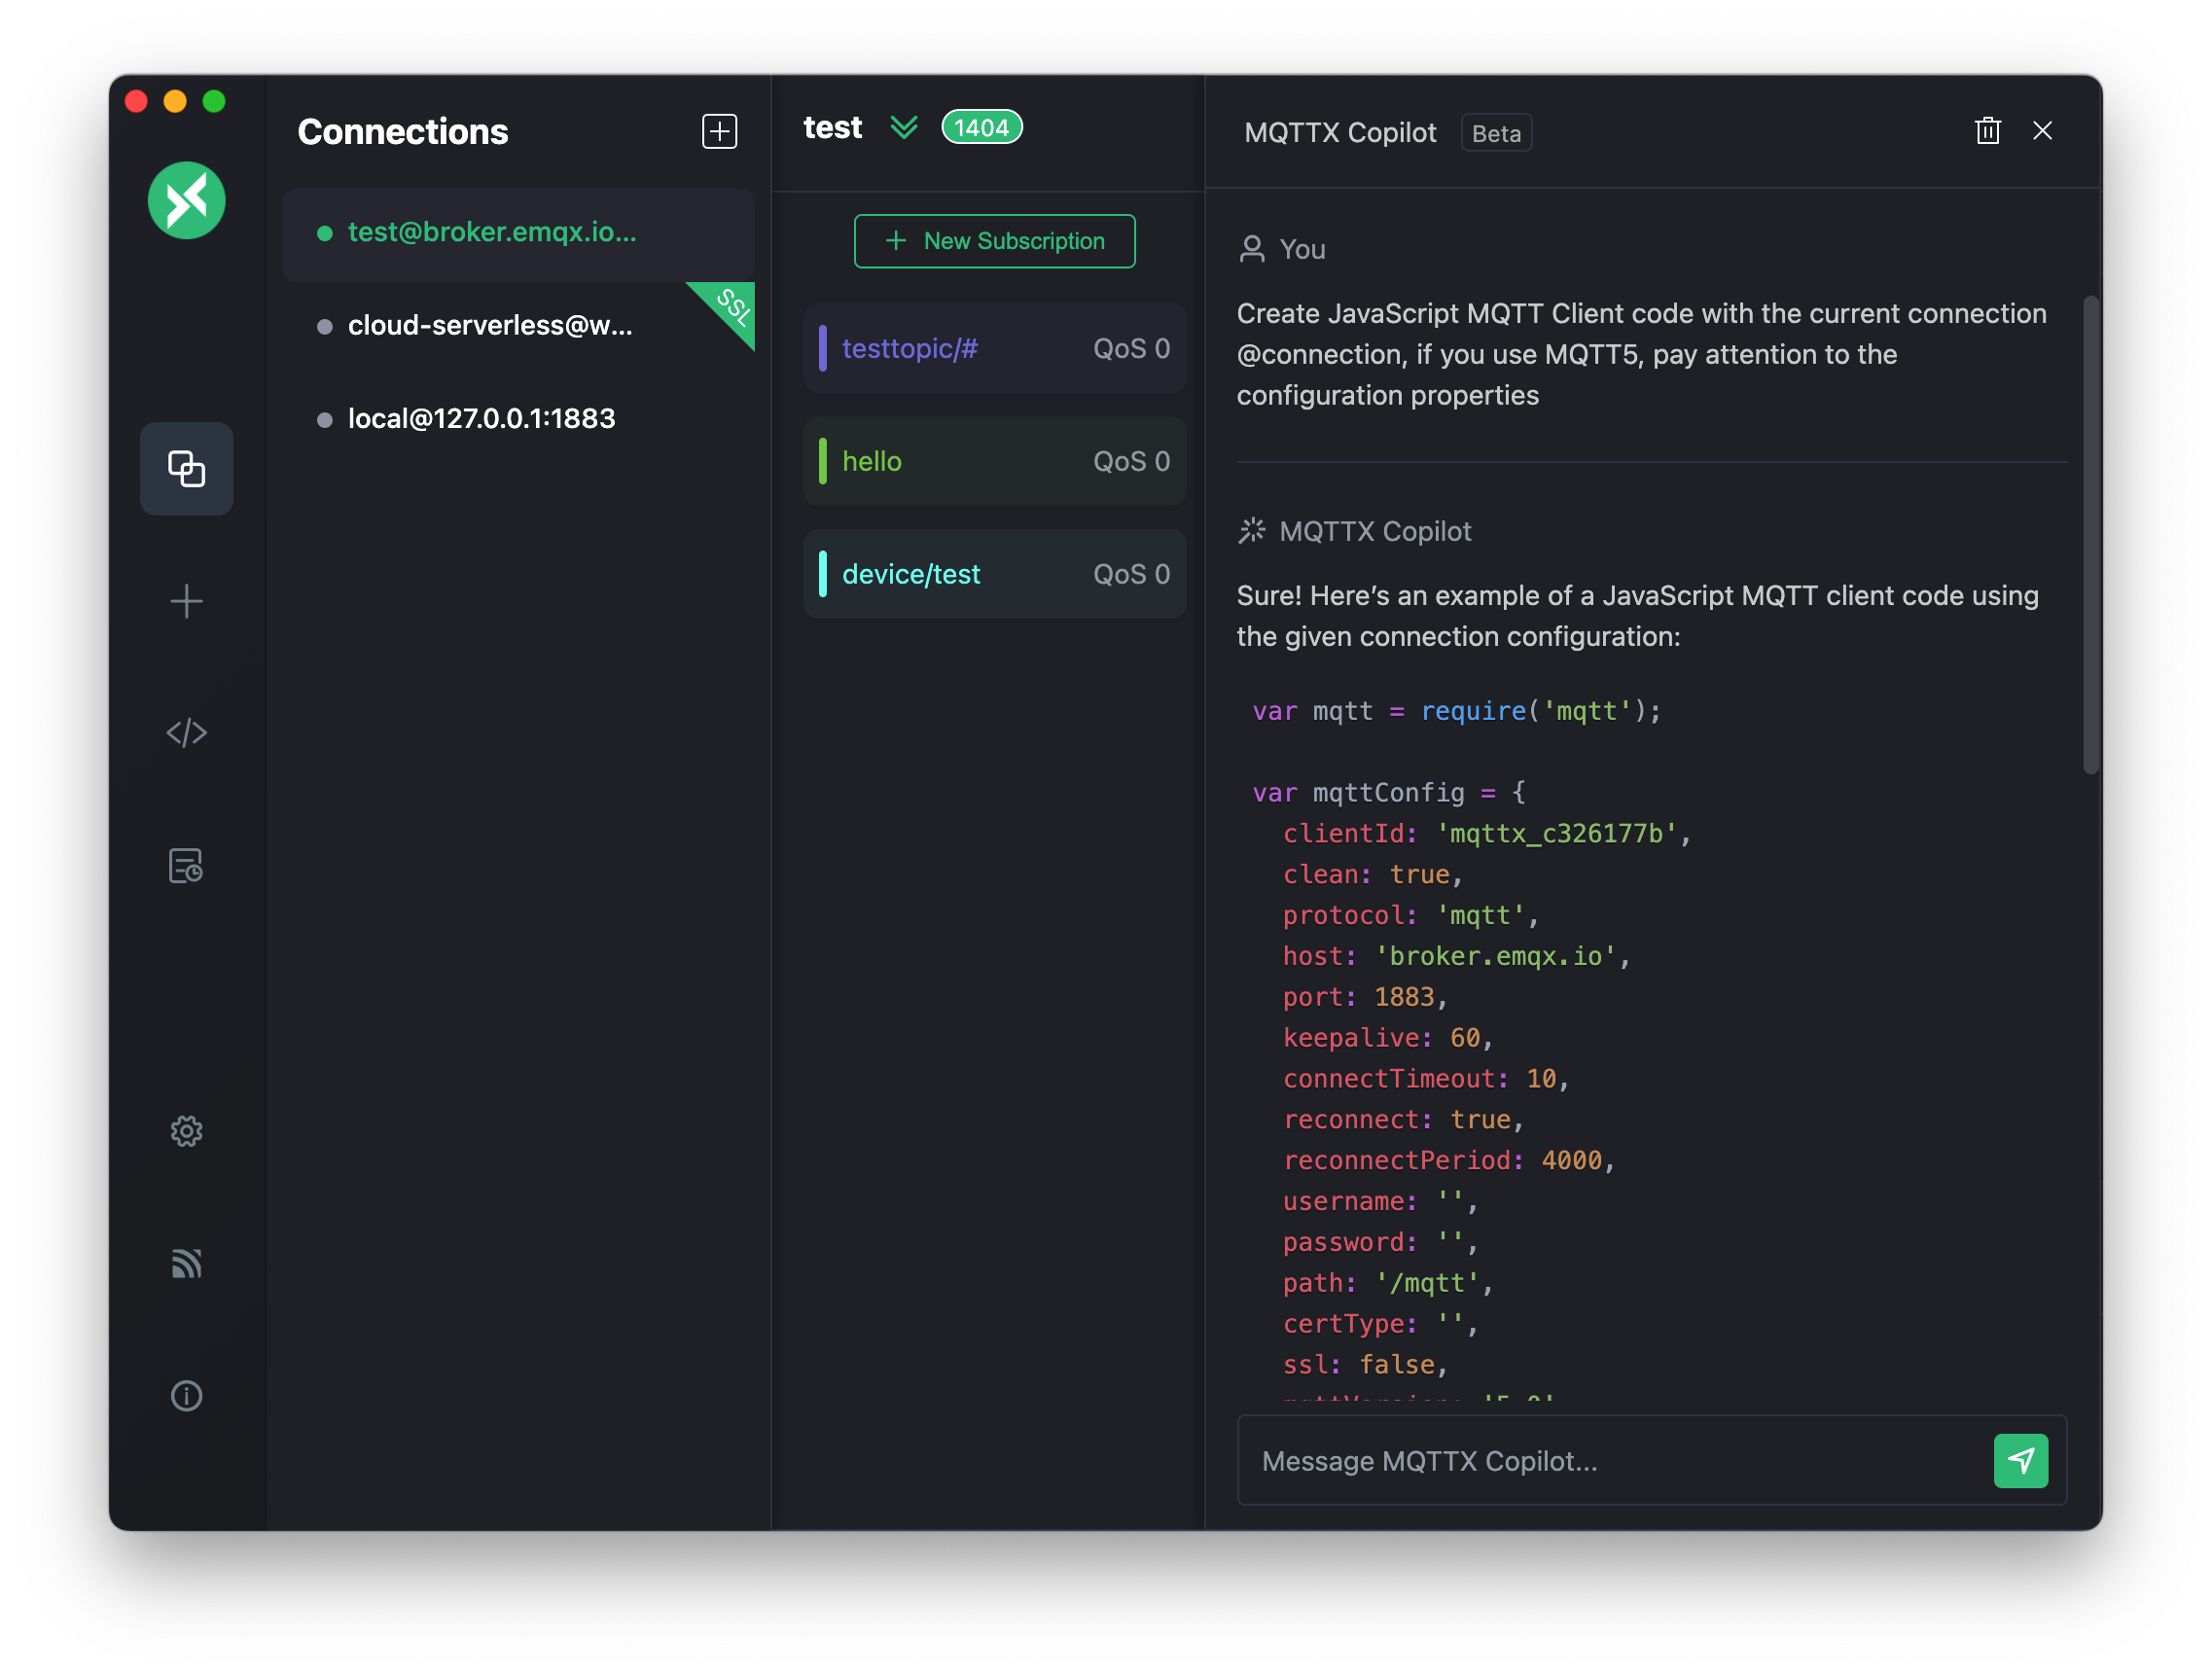Select the hello topic subscription
2212x1675 pixels.
pyautogui.click(x=994, y=462)
